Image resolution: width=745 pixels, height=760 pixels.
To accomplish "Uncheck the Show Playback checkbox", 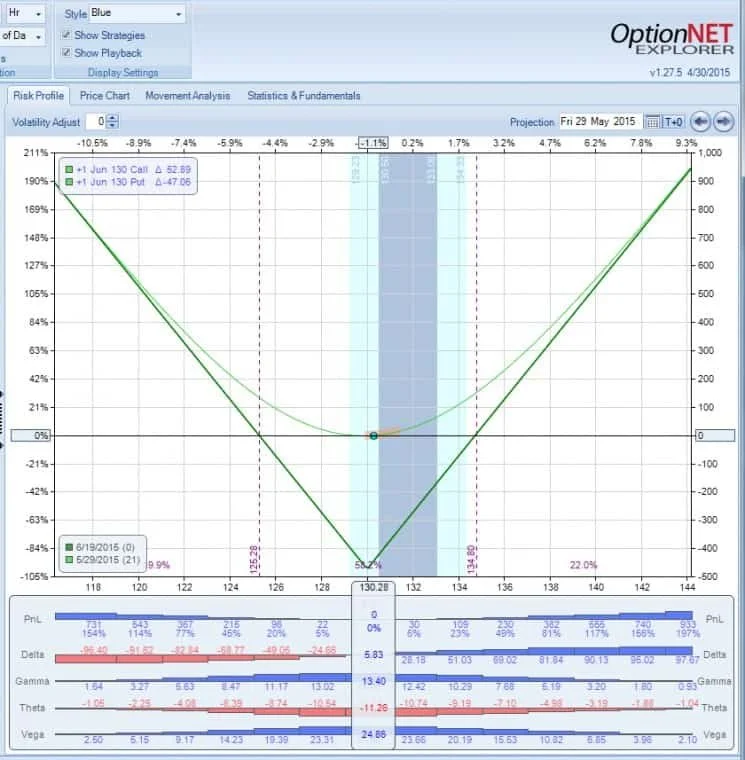I will tap(67, 52).
